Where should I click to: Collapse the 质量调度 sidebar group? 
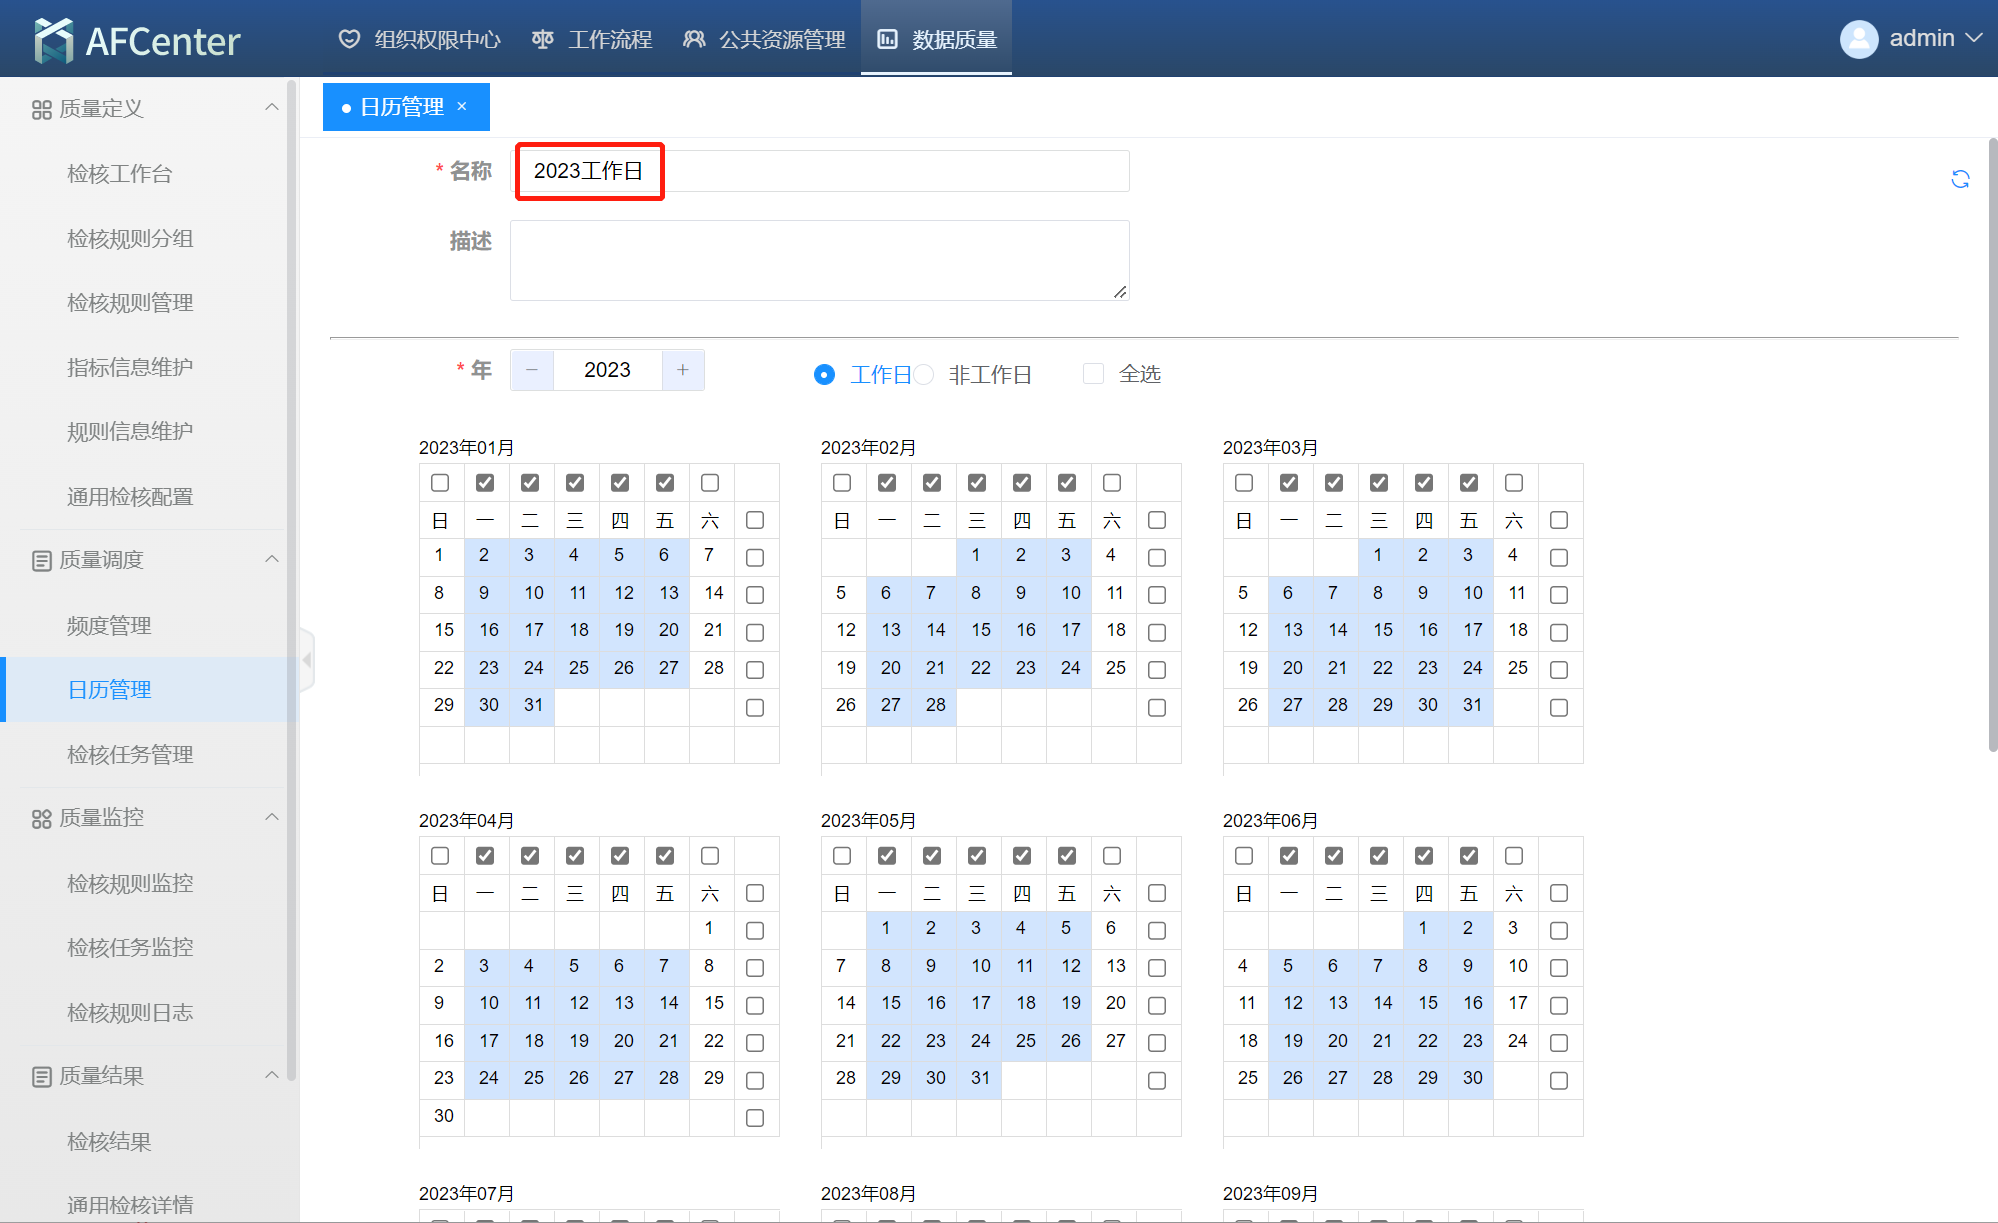271,559
